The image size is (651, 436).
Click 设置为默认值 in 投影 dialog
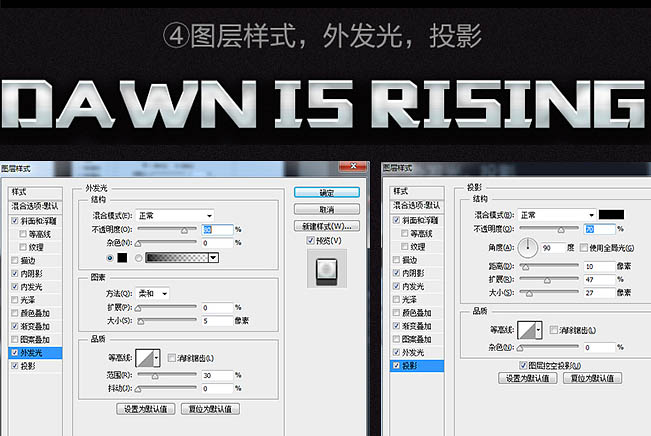pyautogui.click(x=528, y=378)
